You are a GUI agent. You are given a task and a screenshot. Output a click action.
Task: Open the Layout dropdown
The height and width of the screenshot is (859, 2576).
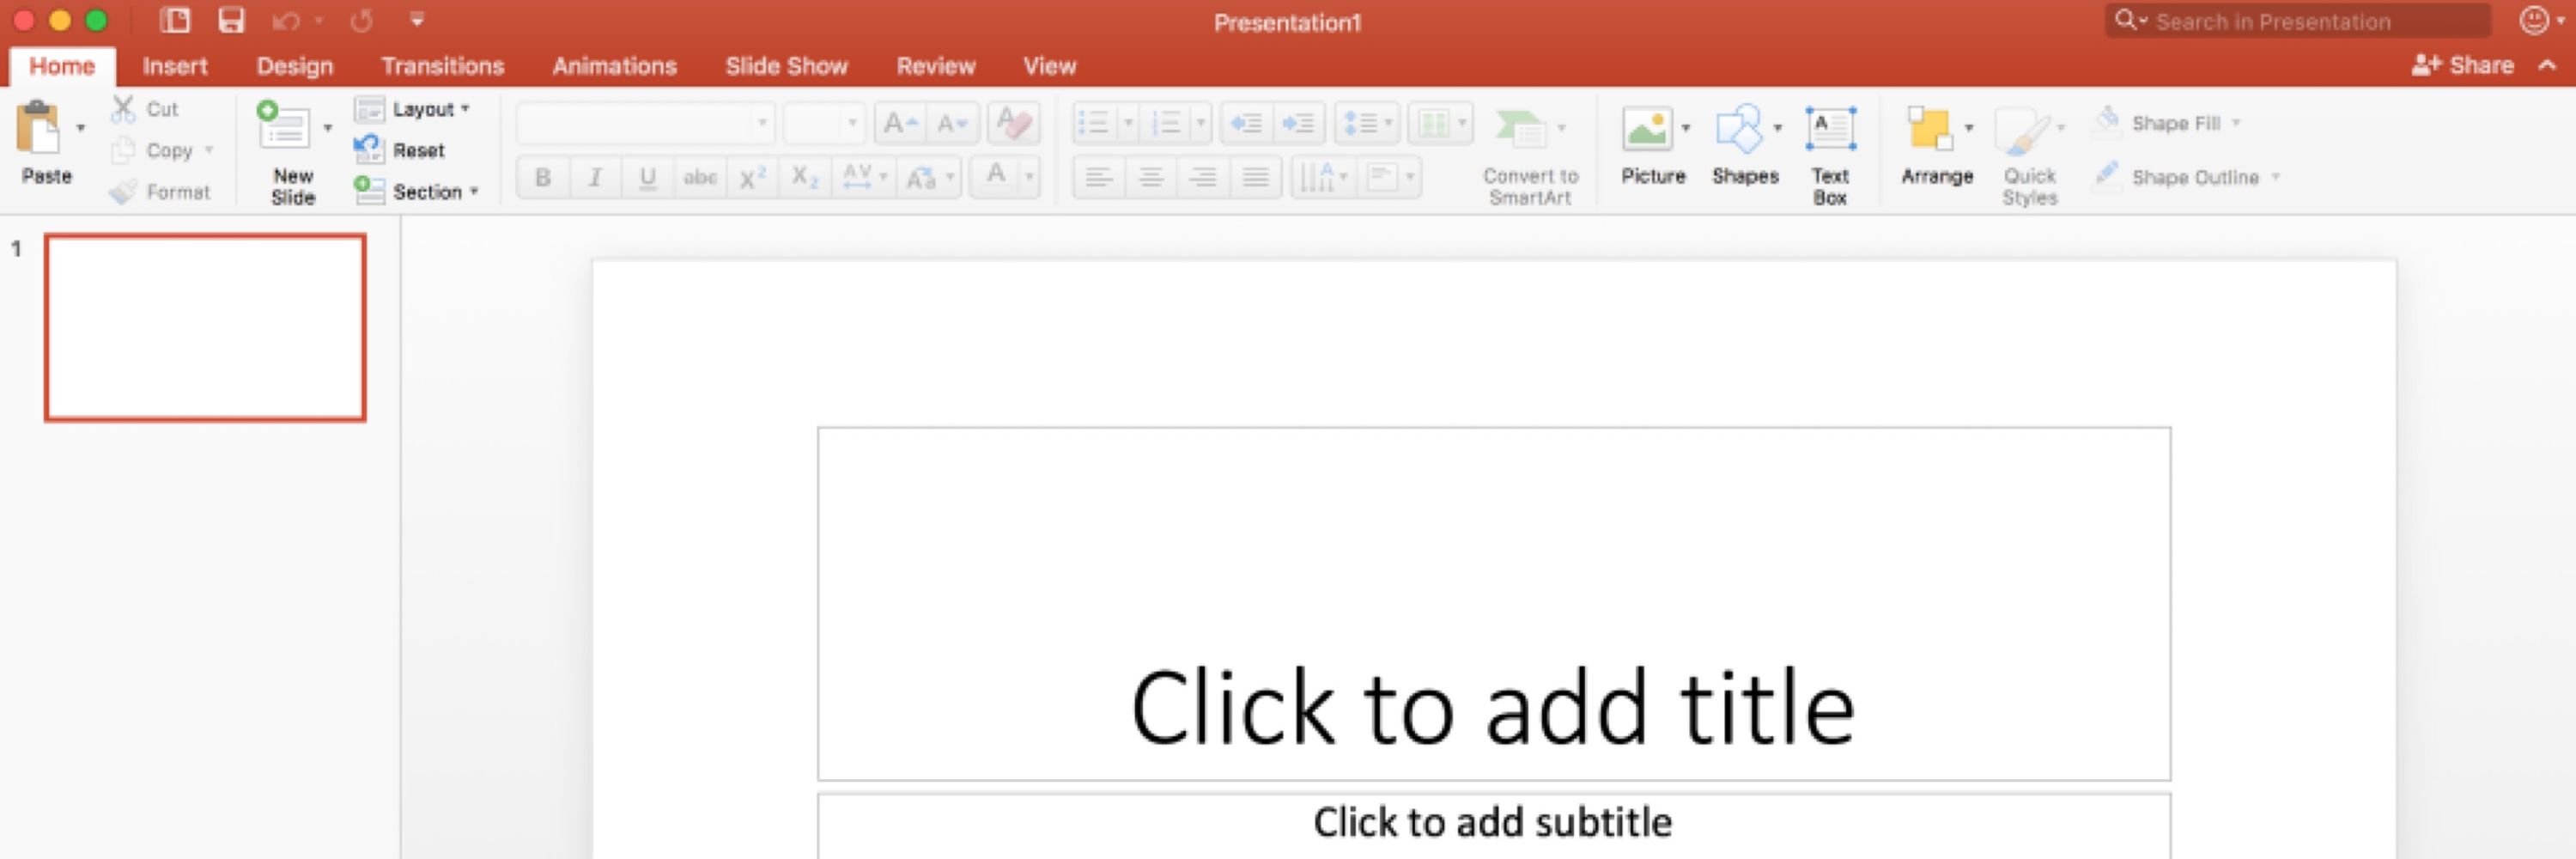click(413, 109)
